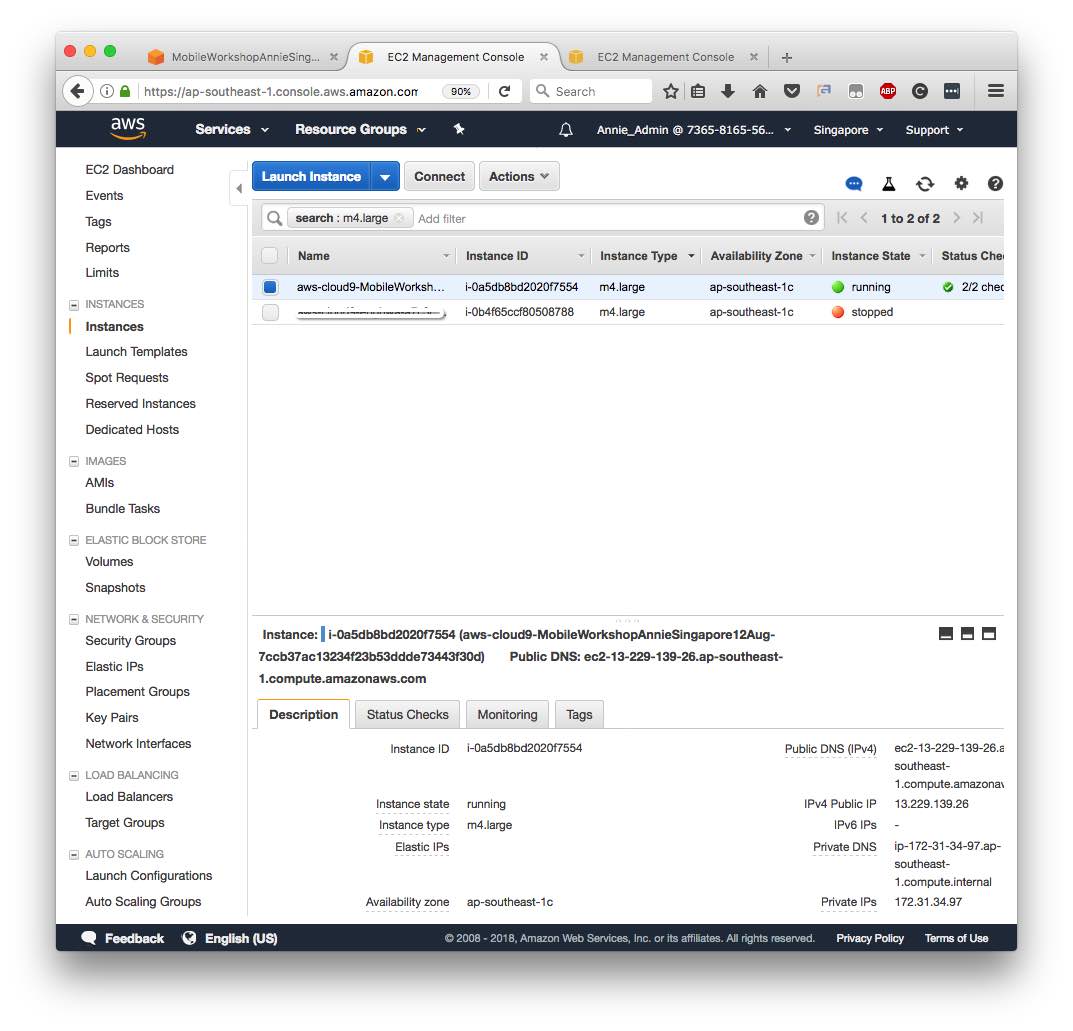Select the Description tab

[x=303, y=714]
